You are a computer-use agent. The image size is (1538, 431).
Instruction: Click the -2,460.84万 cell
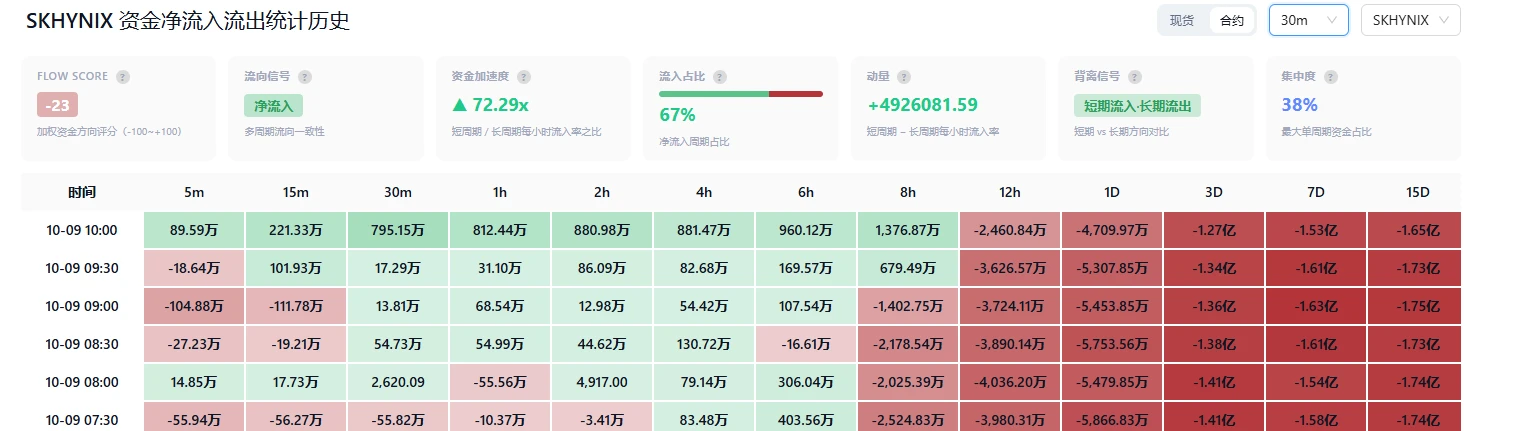point(1010,230)
